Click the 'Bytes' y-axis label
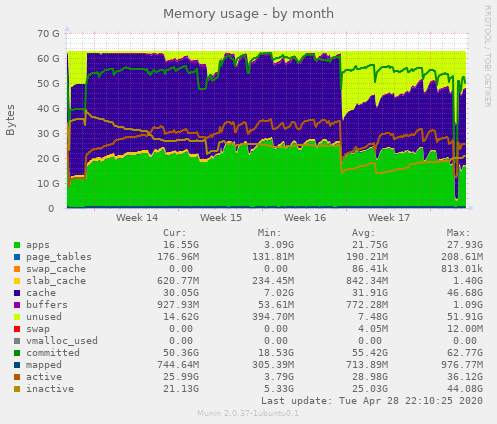The height and width of the screenshot is (424, 497). [11, 120]
